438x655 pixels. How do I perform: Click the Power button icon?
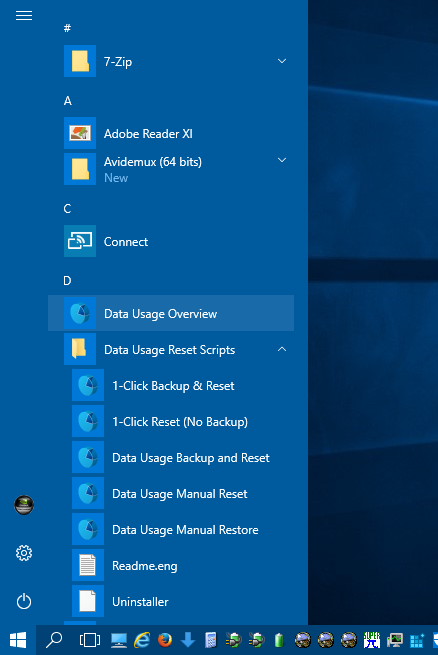[x=24, y=602]
